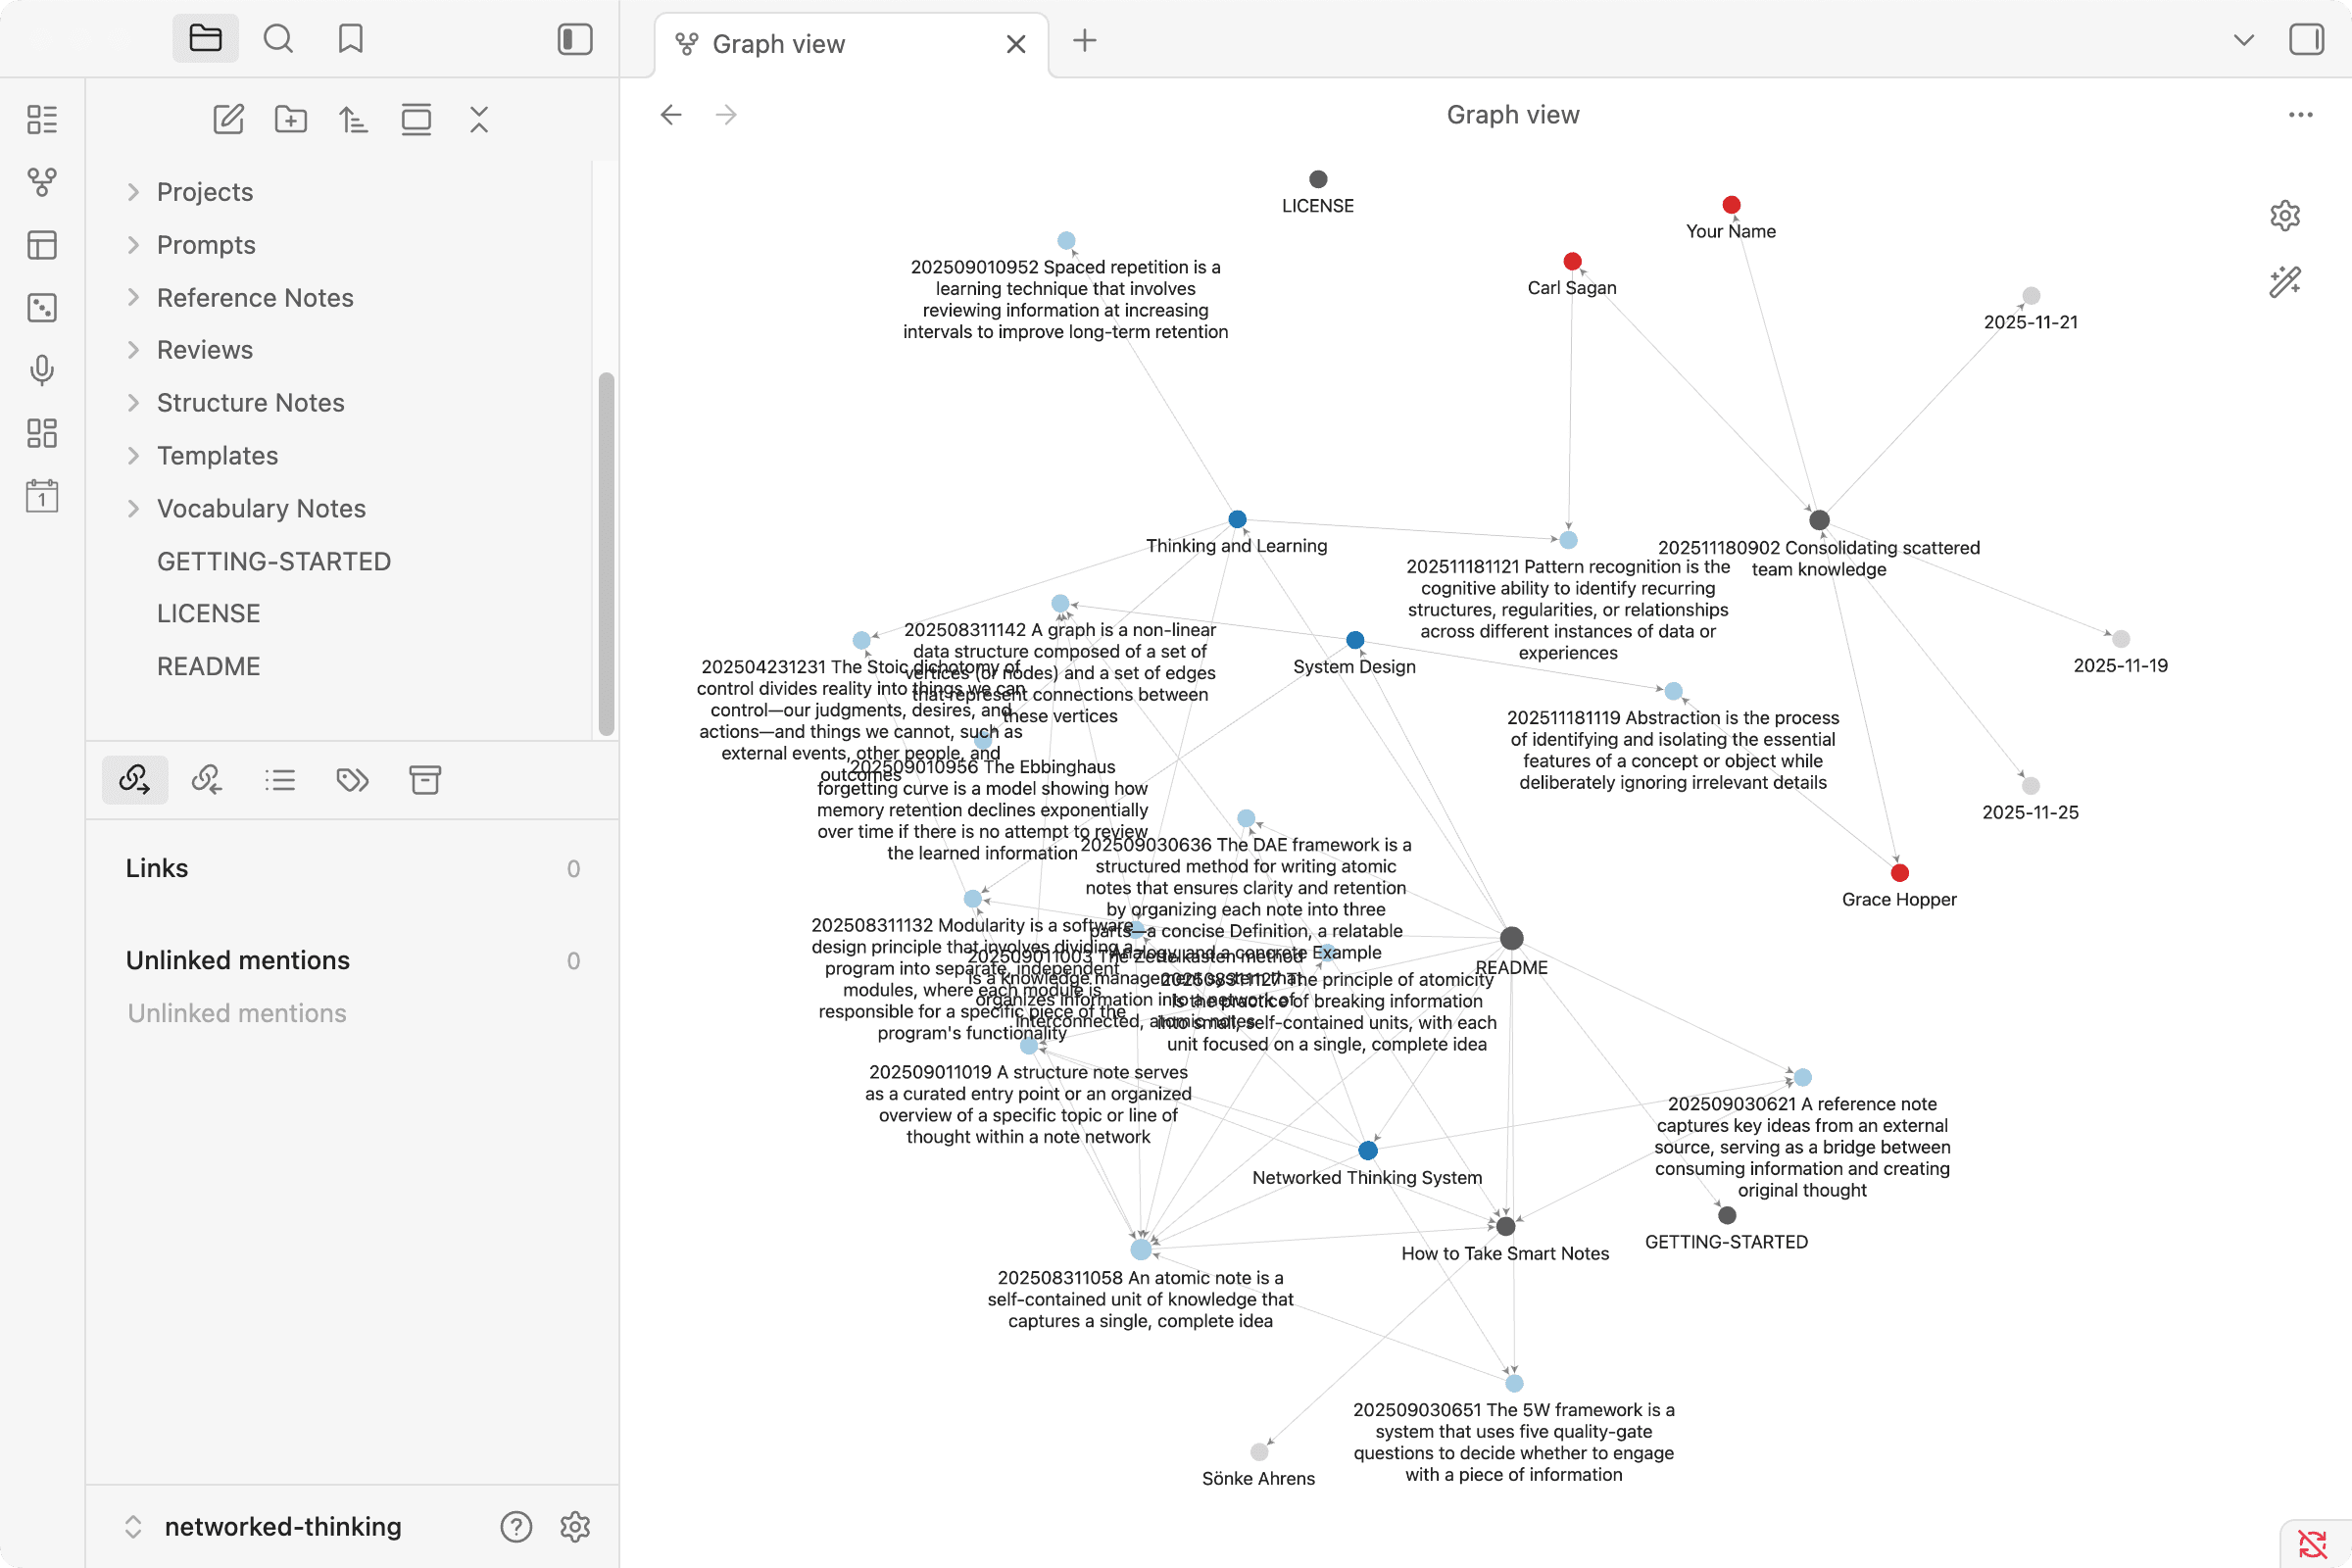
Task: Navigate forward in history
Action: pyautogui.click(x=727, y=115)
